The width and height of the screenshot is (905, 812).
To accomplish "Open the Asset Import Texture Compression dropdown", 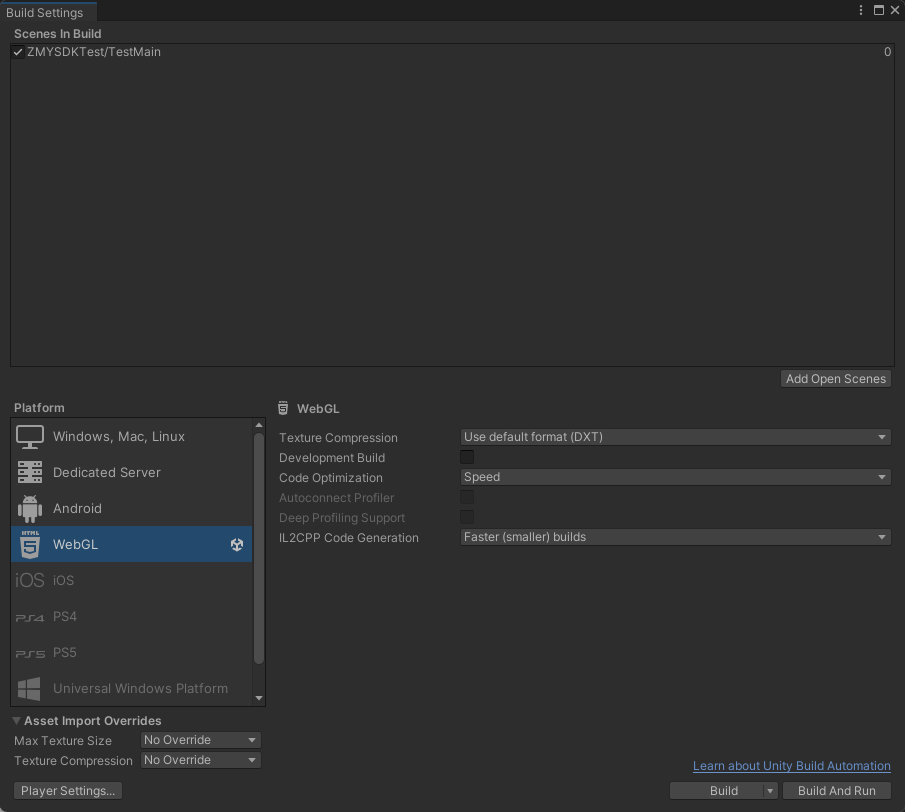I will coord(200,760).
